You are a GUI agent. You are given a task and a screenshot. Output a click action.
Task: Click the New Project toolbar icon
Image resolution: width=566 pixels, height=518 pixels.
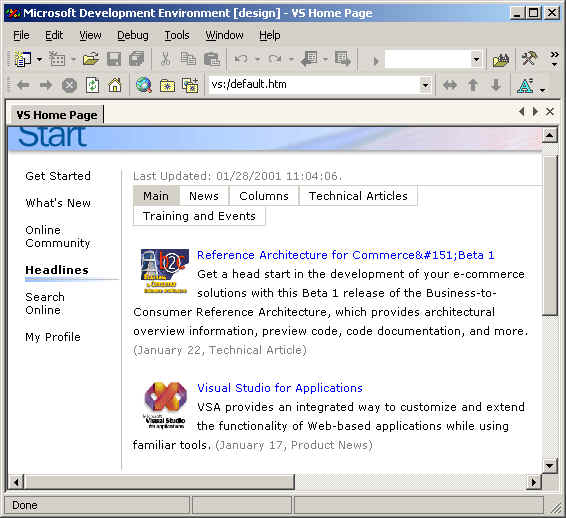pyautogui.click(x=22, y=59)
